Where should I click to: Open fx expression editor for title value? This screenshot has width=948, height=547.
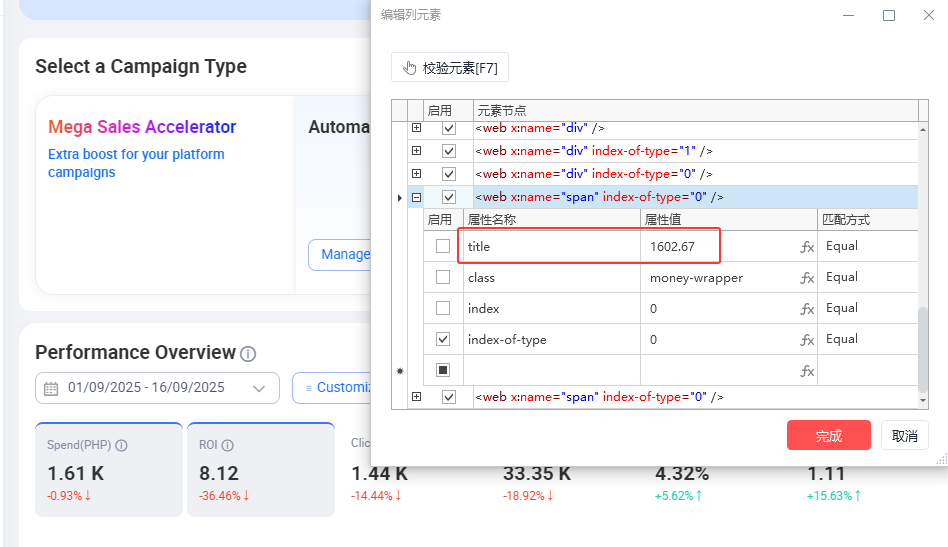807,247
